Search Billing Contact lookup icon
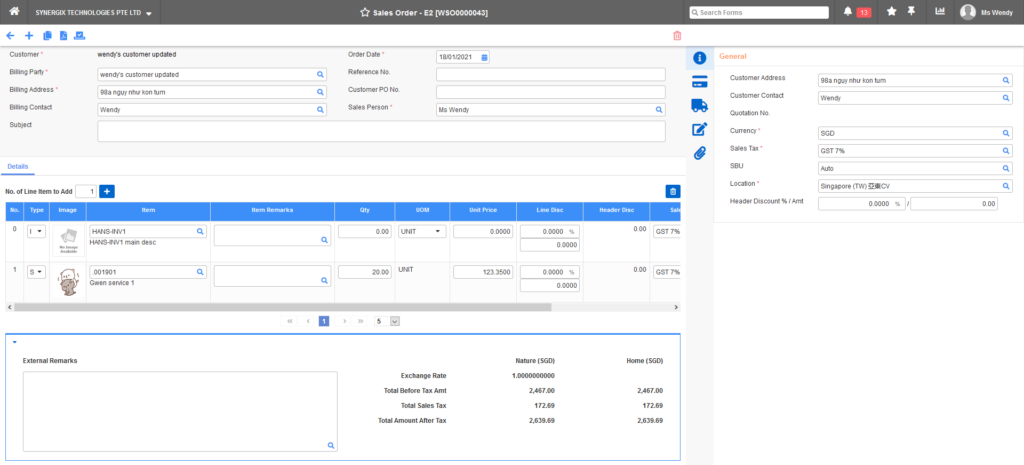 coord(320,110)
